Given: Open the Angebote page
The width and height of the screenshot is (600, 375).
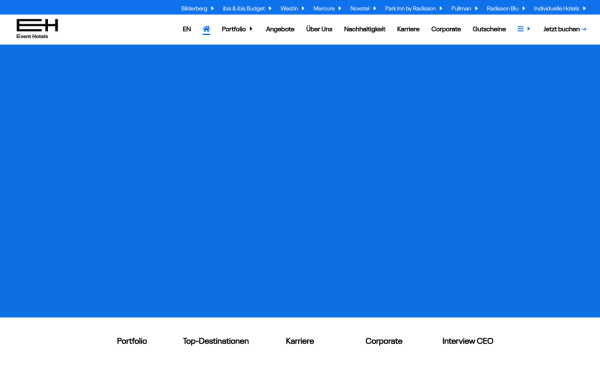Looking at the screenshot, I should [280, 29].
